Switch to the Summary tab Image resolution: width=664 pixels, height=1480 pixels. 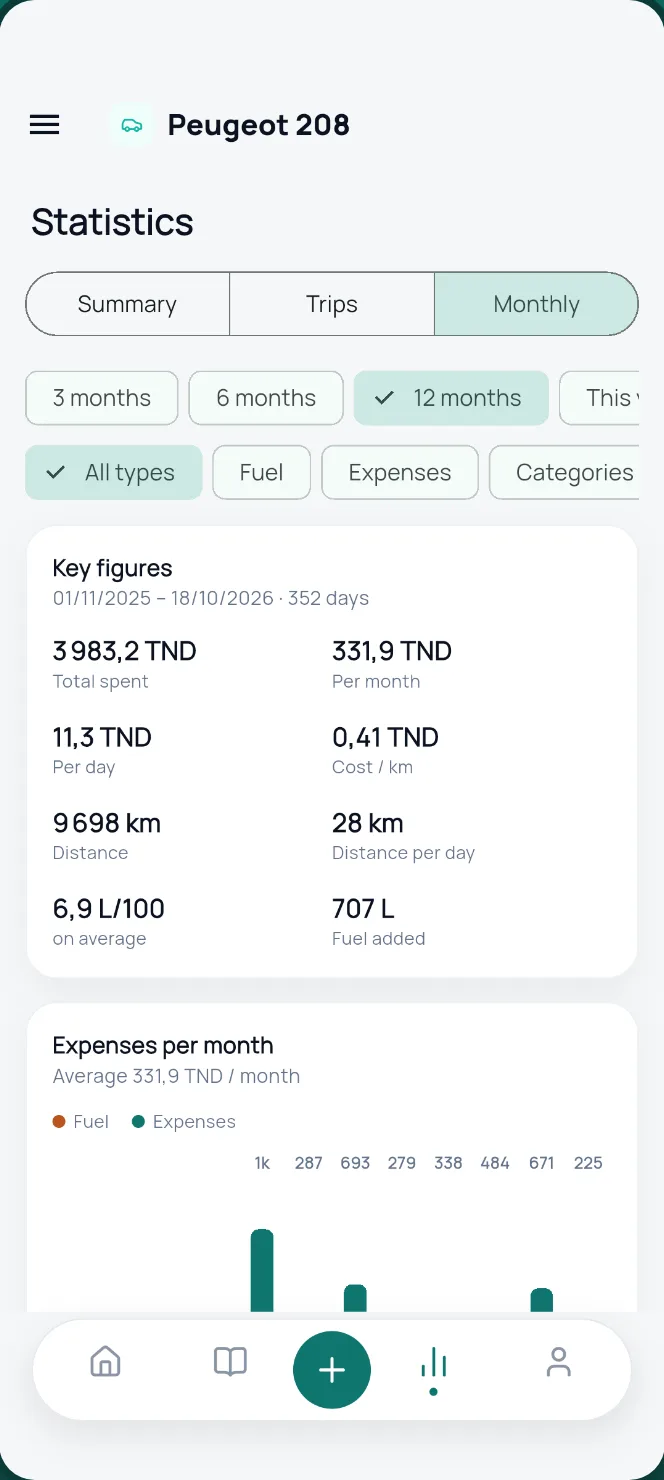(127, 304)
